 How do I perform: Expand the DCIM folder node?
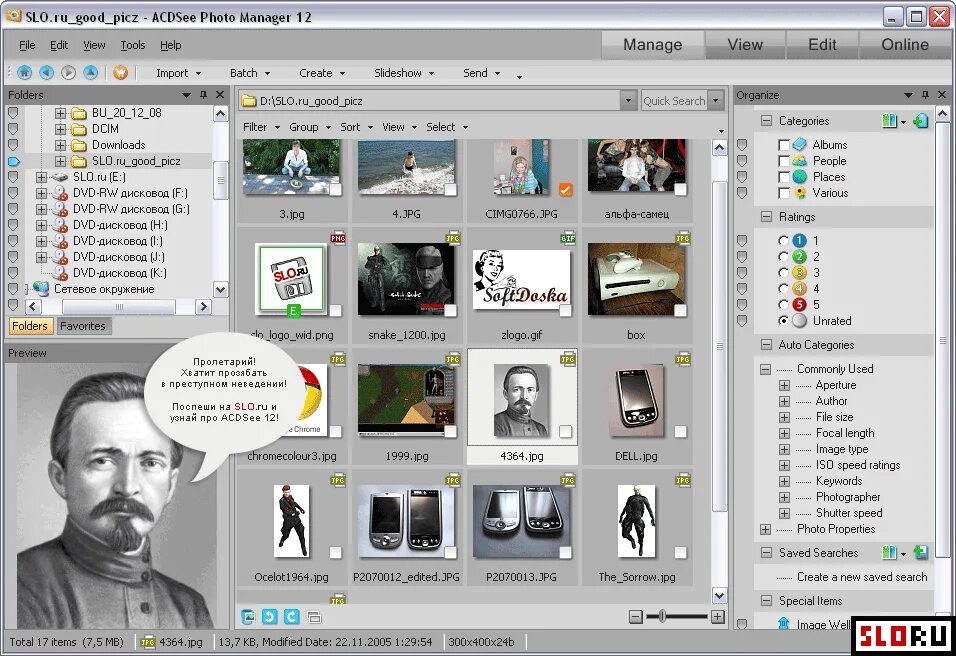tap(60, 129)
